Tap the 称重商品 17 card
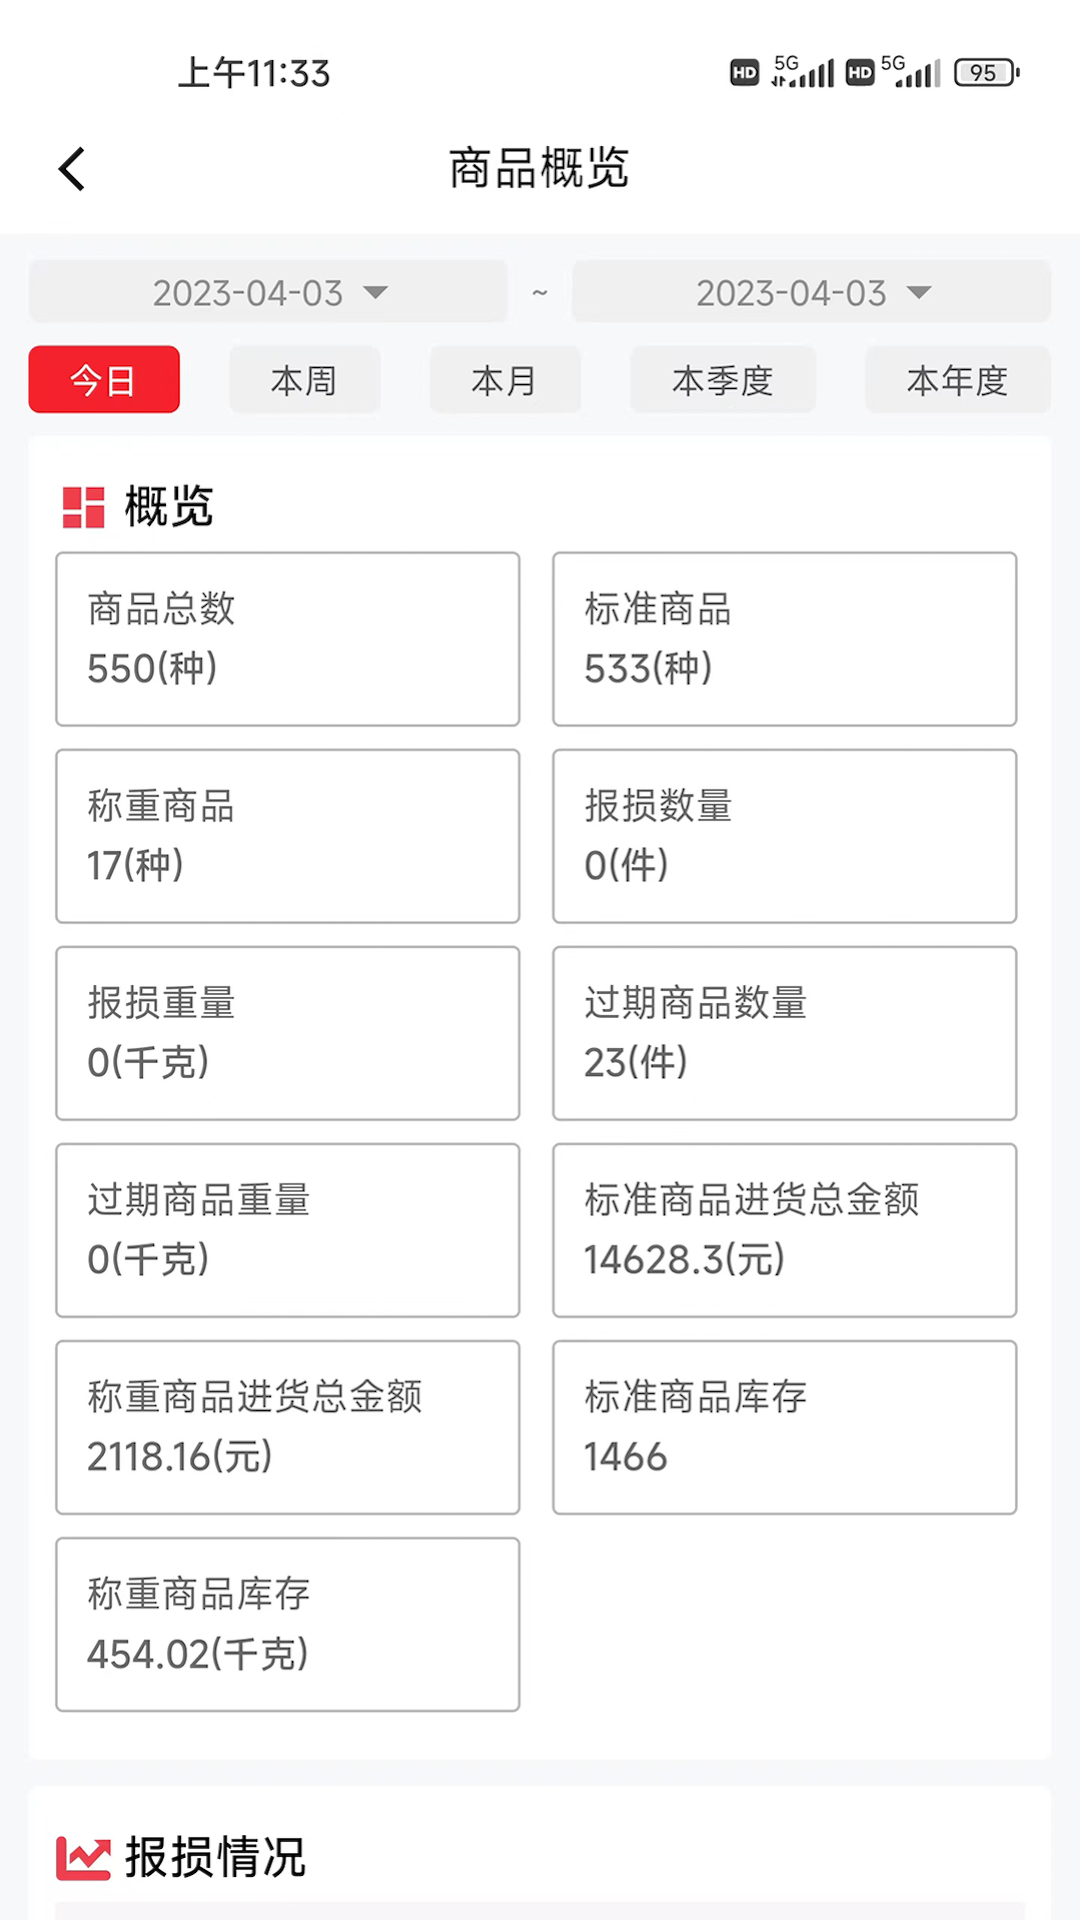The image size is (1080, 1920). click(288, 836)
